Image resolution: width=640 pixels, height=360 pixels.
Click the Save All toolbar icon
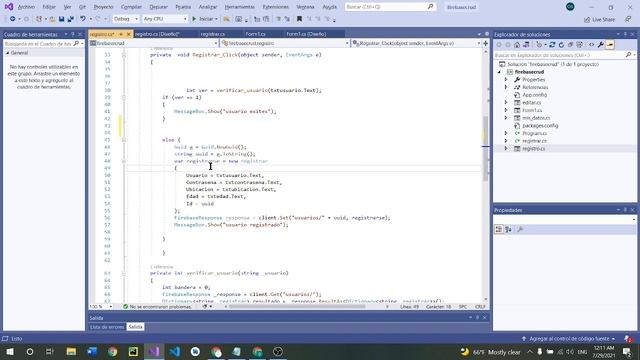point(71,19)
